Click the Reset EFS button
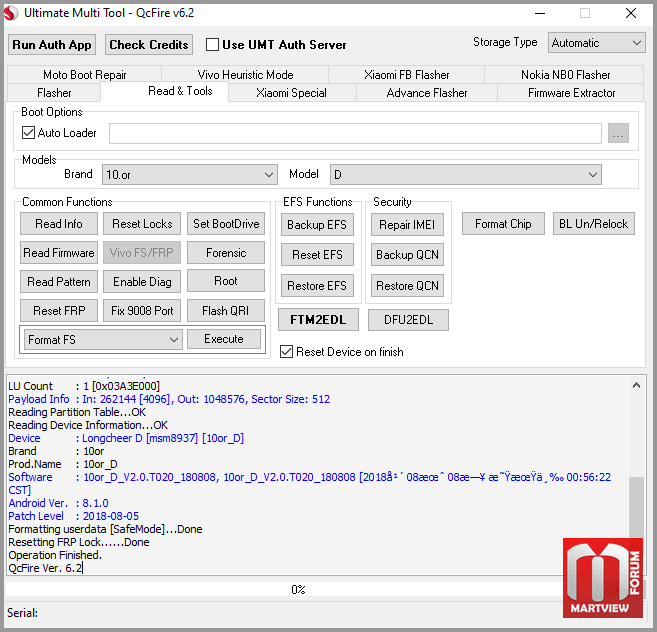657x632 pixels. 317,255
